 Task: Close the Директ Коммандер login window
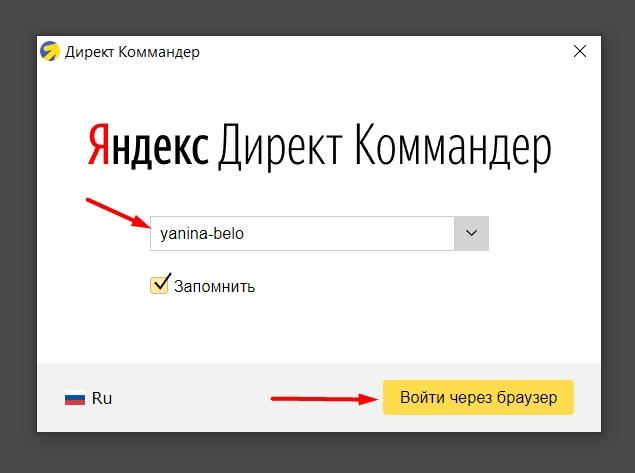click(580, 51)
